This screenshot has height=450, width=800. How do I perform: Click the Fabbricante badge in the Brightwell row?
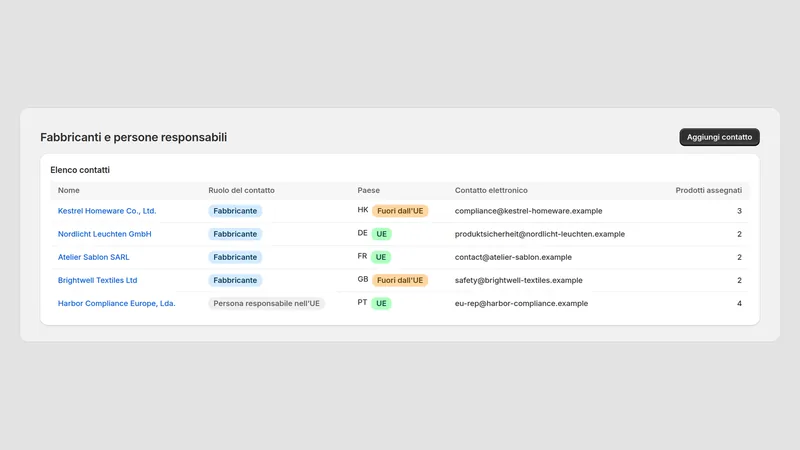point(235,280)
